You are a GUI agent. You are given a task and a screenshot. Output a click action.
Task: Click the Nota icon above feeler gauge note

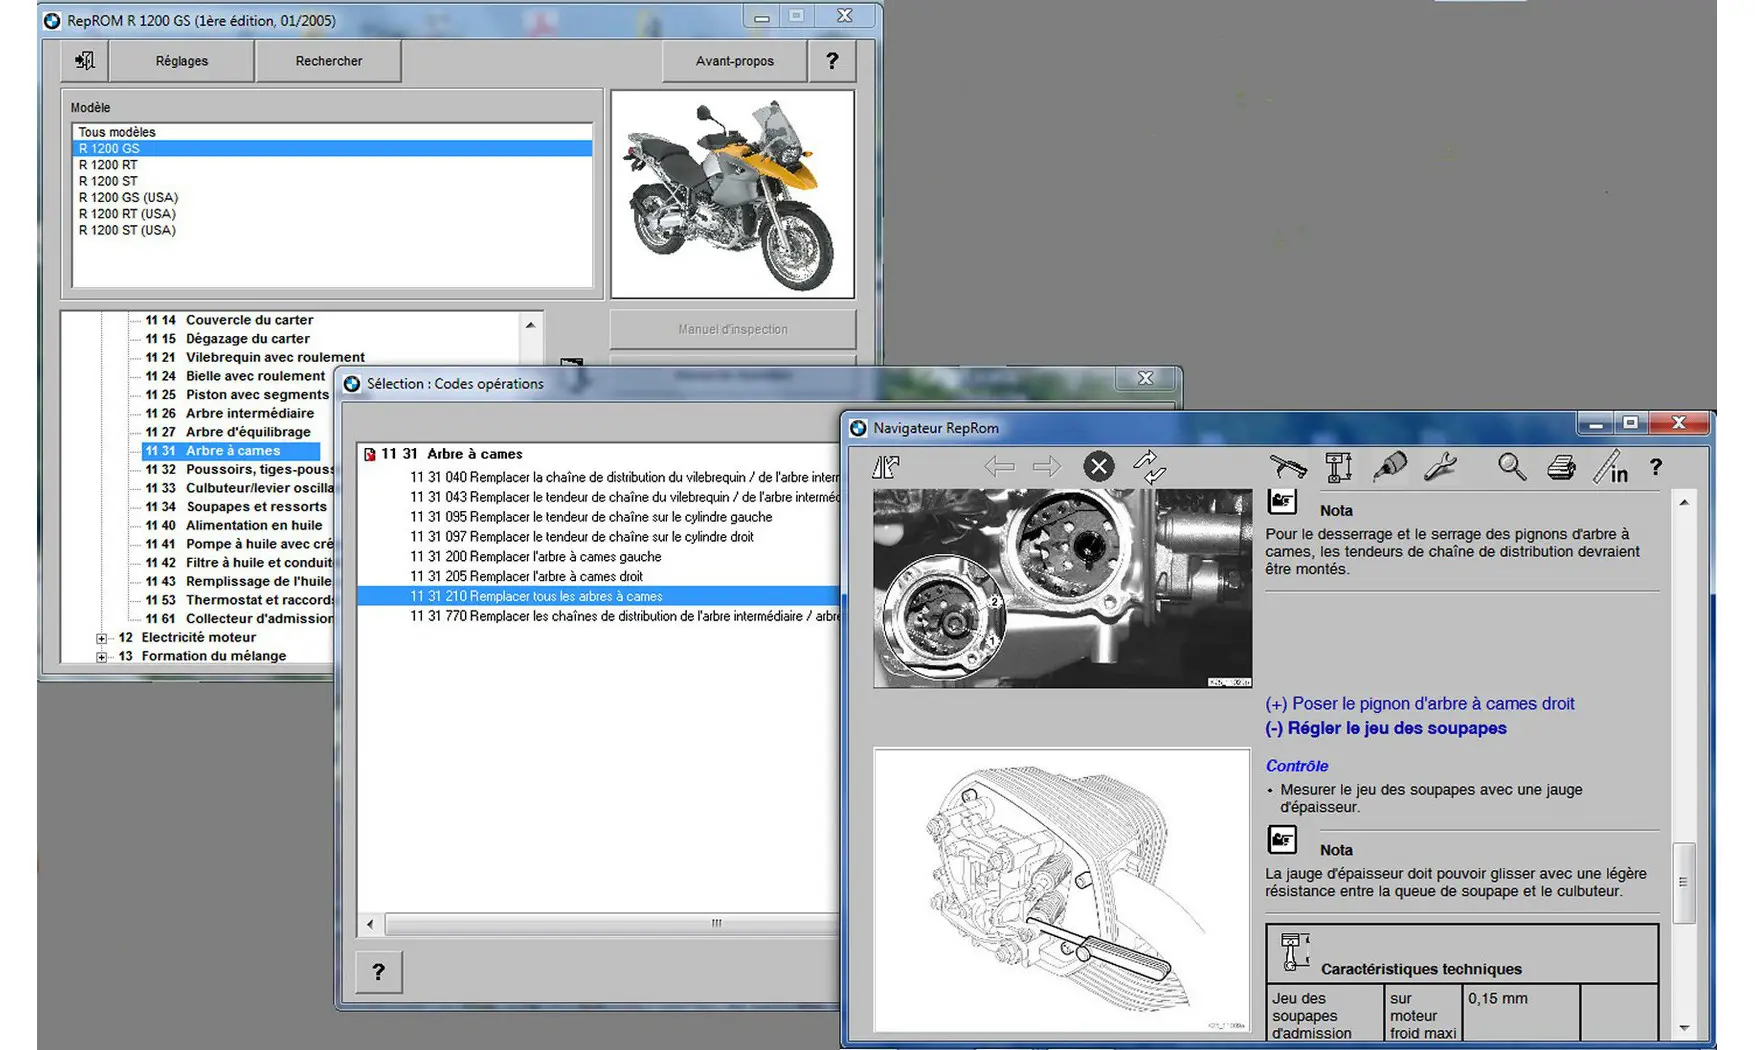tap(1282, 839)
